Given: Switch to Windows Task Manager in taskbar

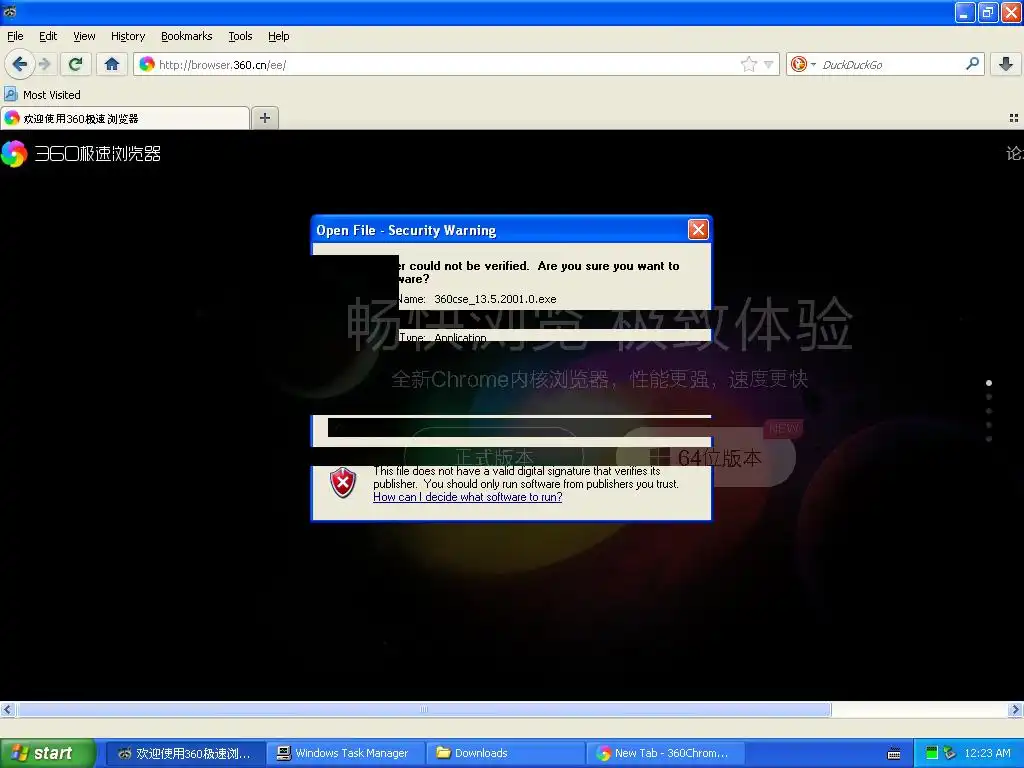Looking at the screenshot, I should (x=344, y=753).
